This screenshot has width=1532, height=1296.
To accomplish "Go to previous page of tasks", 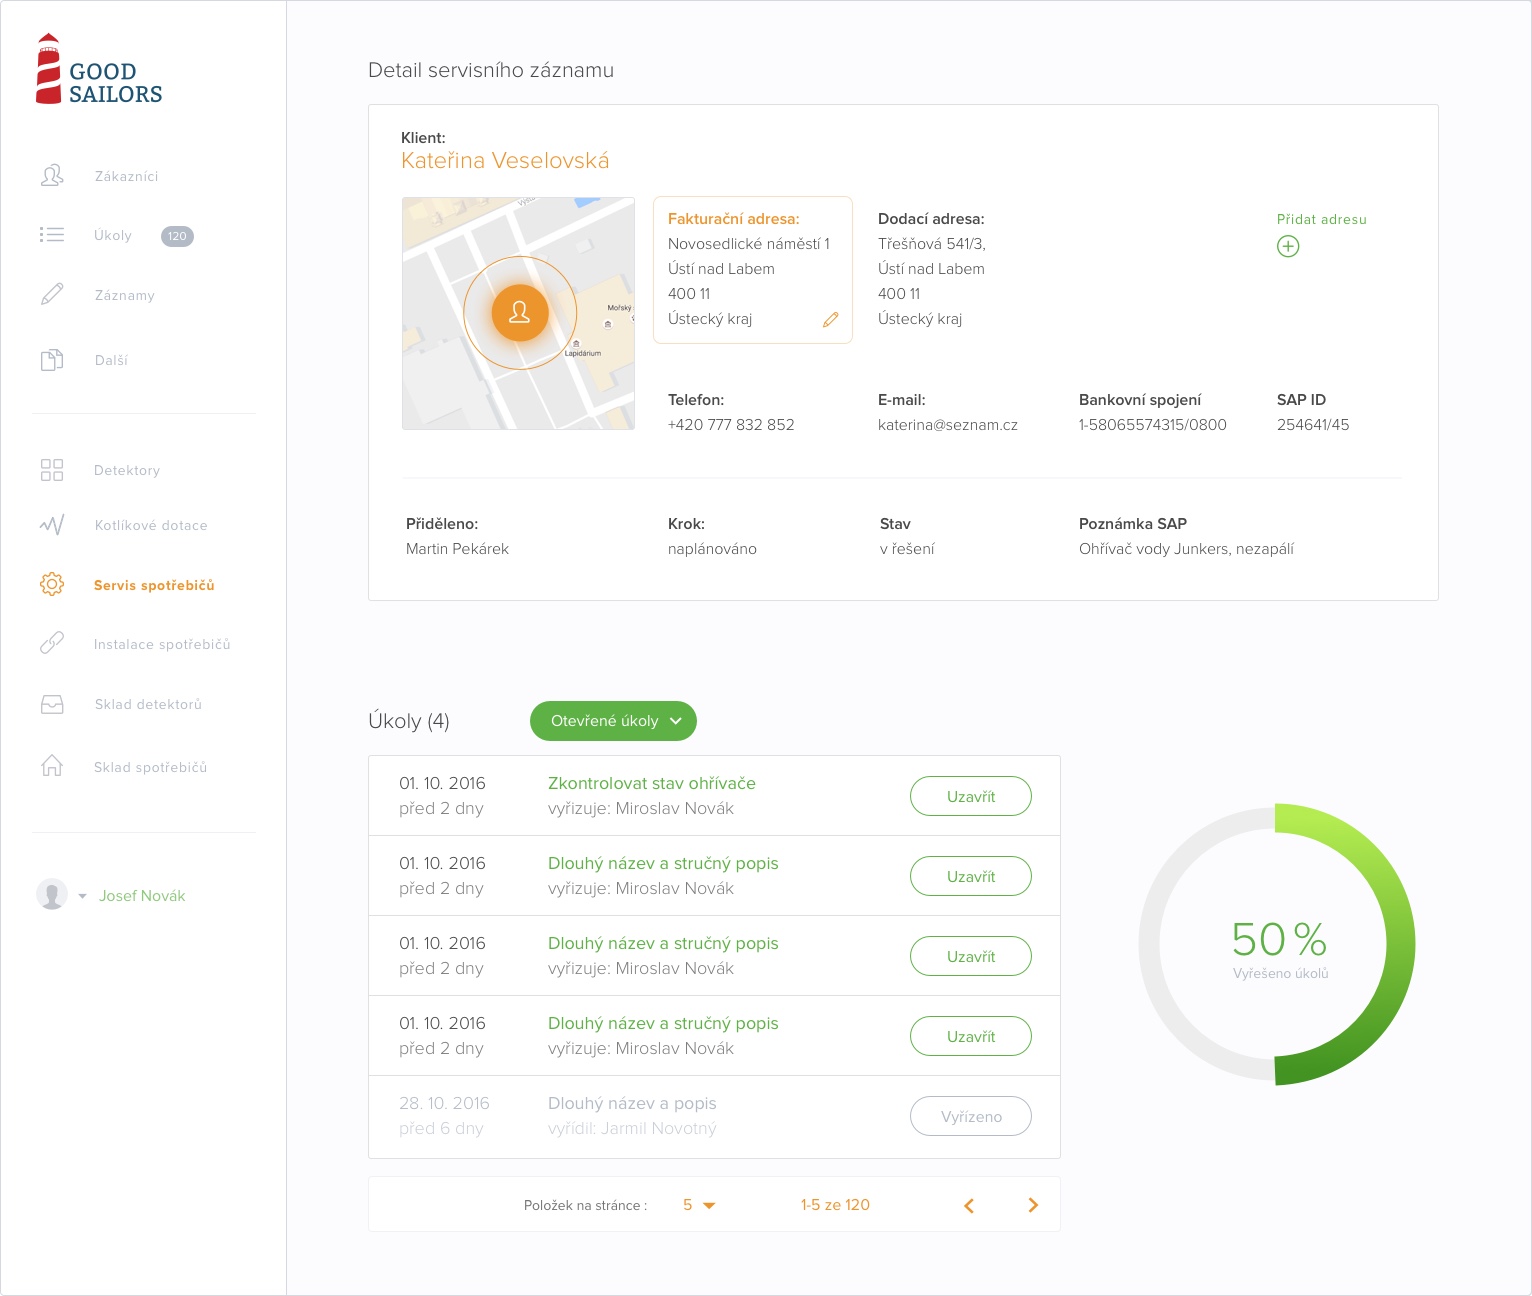I will [x=968, y=1205].
